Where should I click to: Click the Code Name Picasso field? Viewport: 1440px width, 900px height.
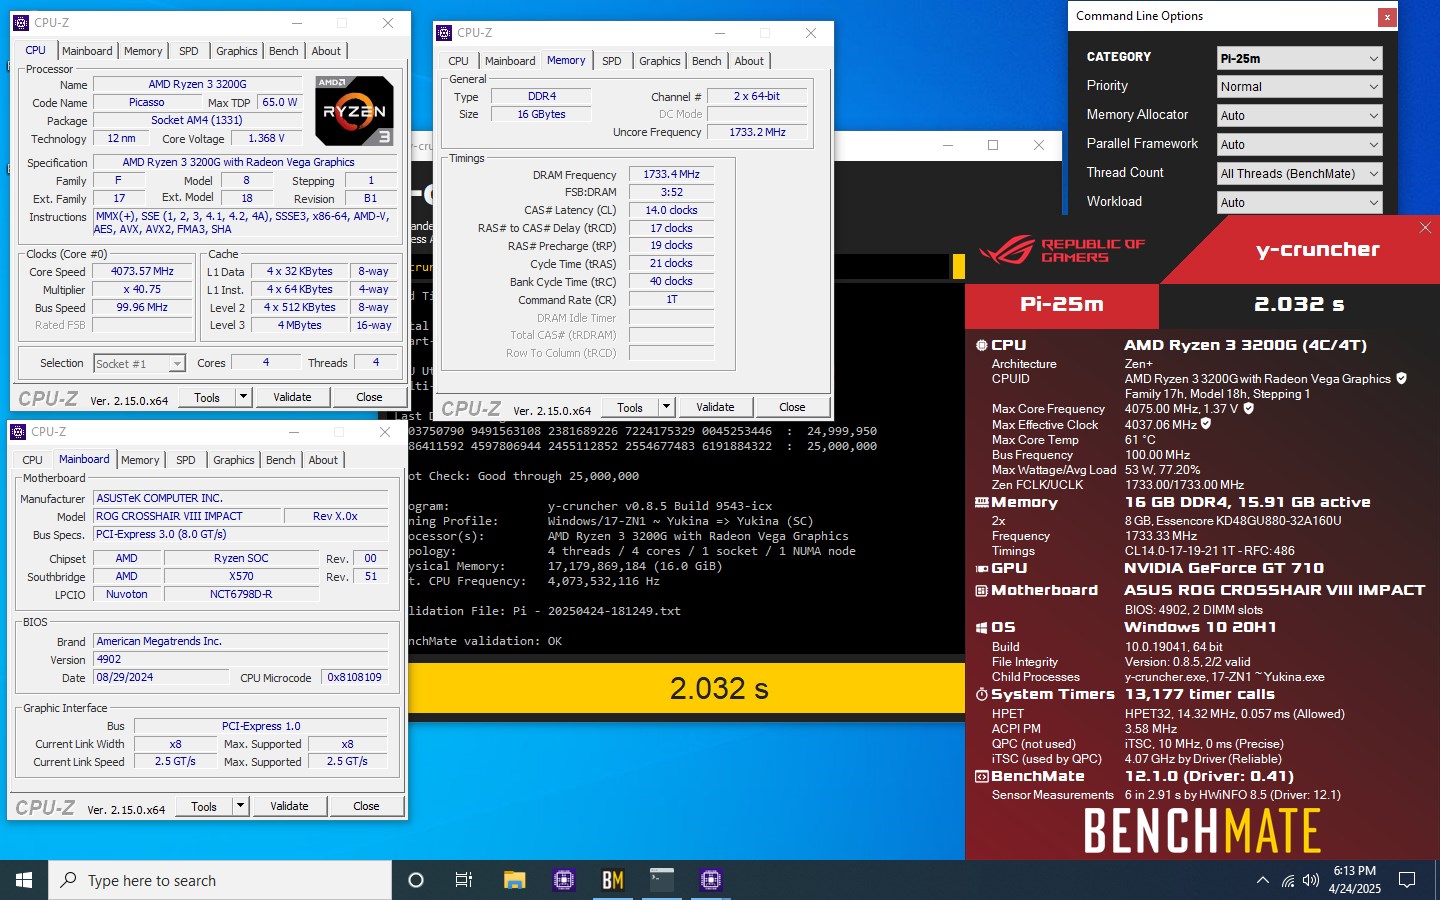(146, 102)
